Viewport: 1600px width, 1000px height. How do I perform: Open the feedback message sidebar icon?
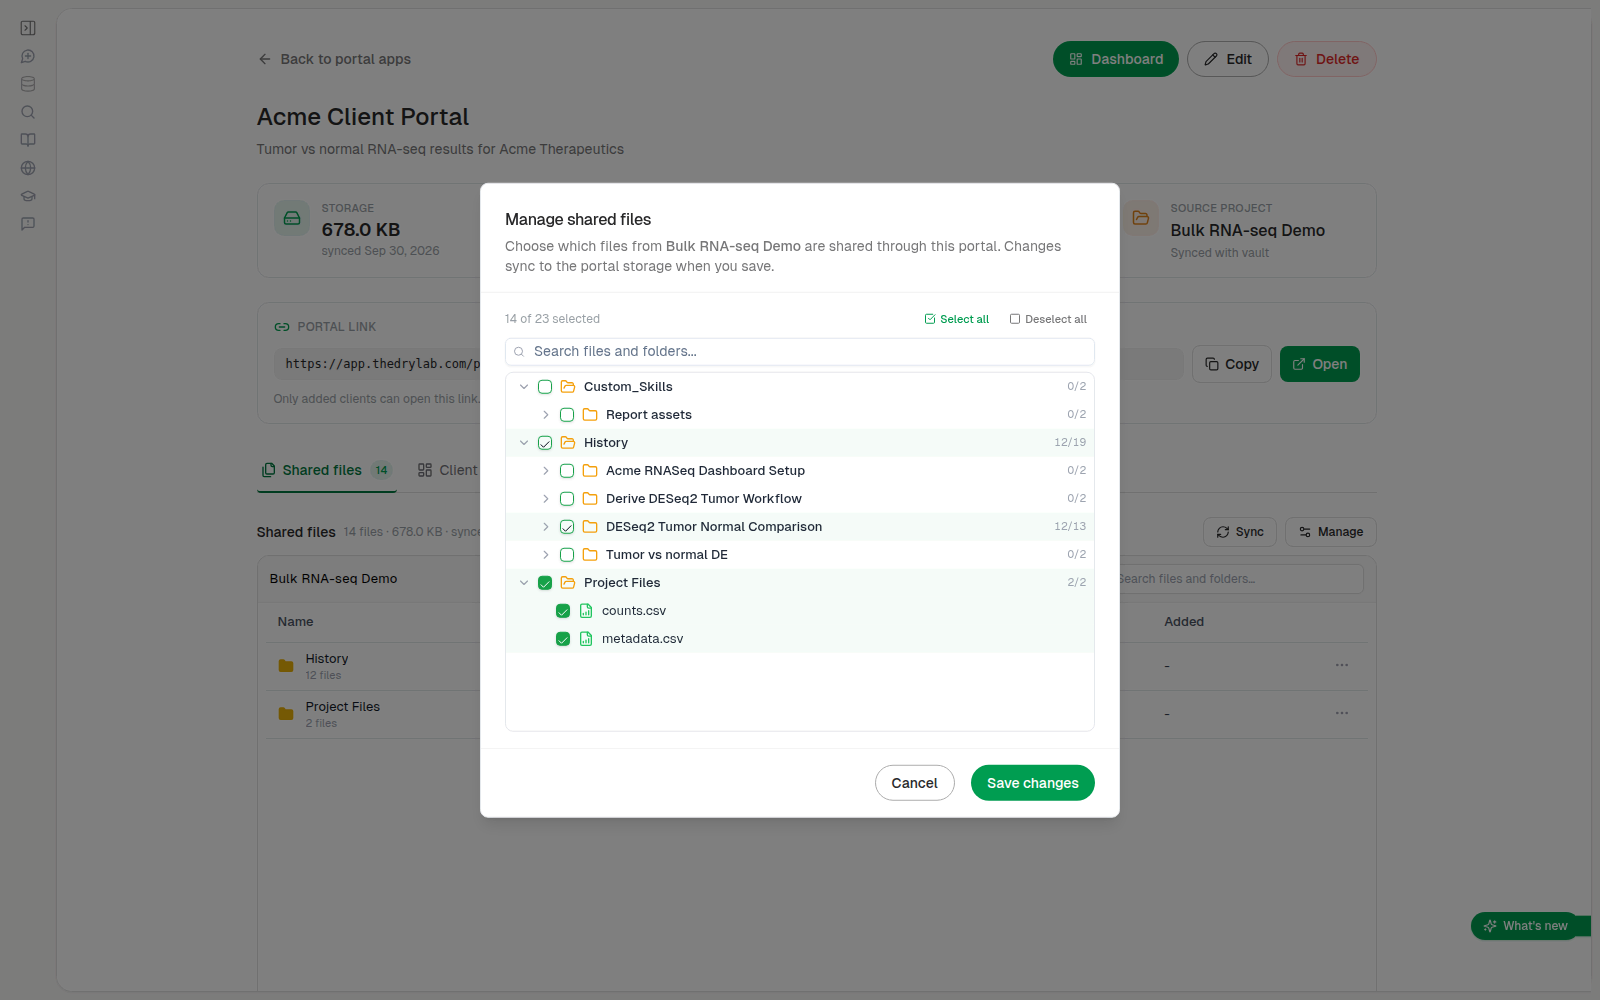28,224
